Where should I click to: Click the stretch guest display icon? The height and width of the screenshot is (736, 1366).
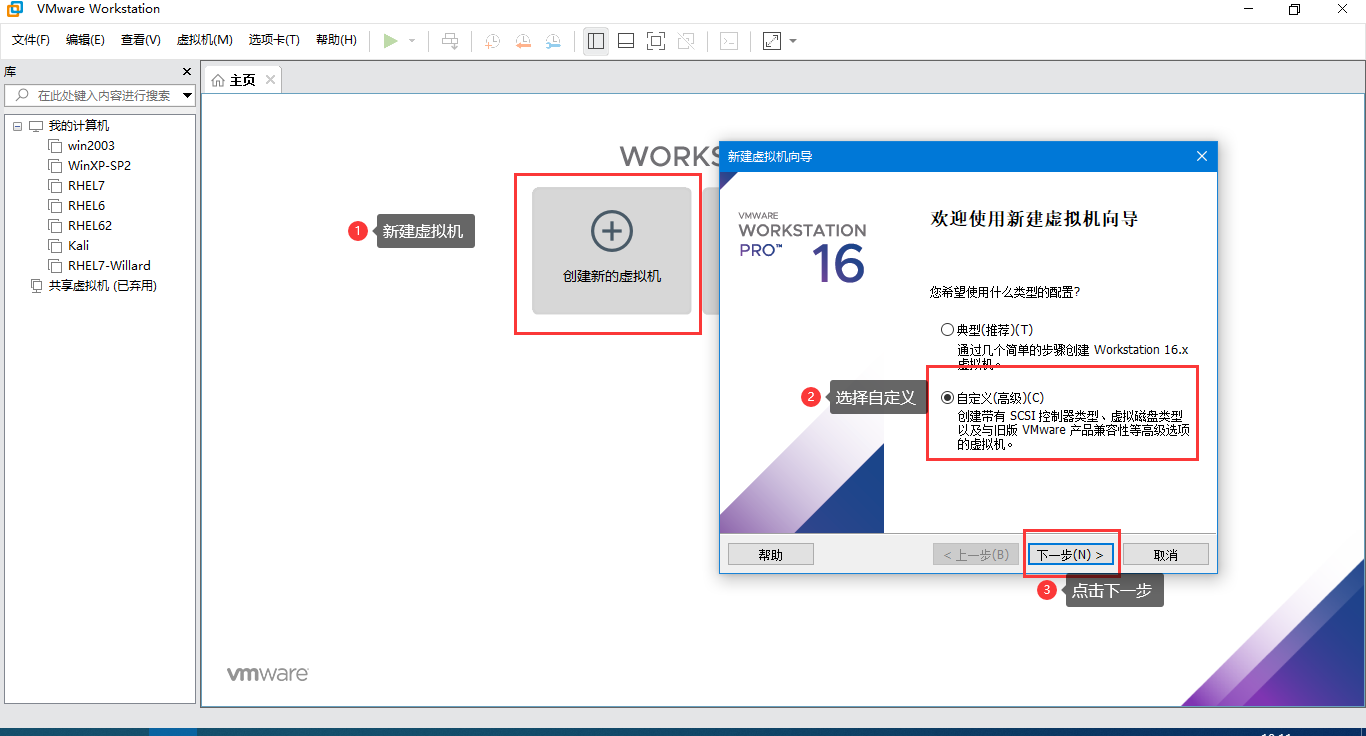tap(772, 41)
